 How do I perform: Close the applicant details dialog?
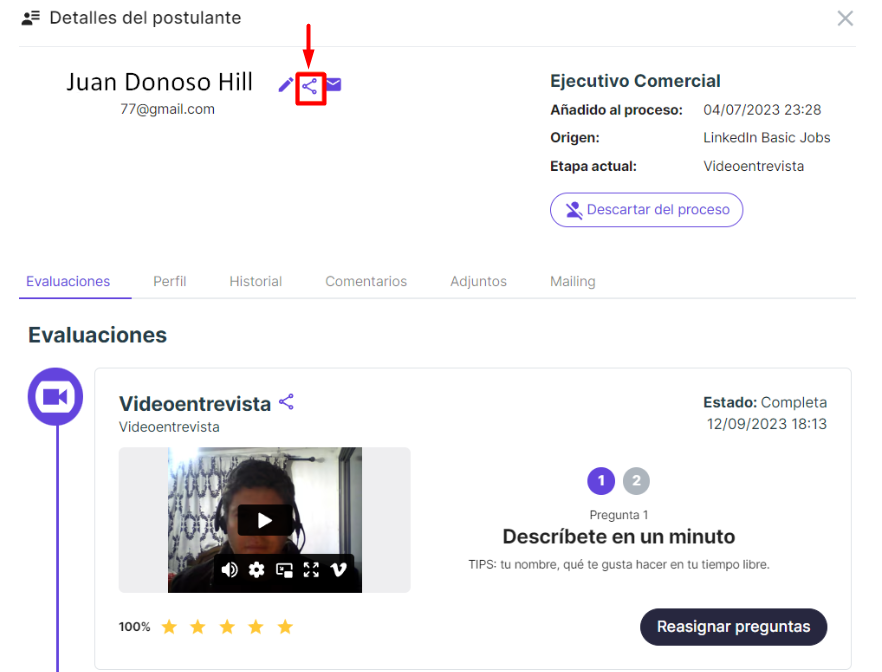[x=845, y=18]
